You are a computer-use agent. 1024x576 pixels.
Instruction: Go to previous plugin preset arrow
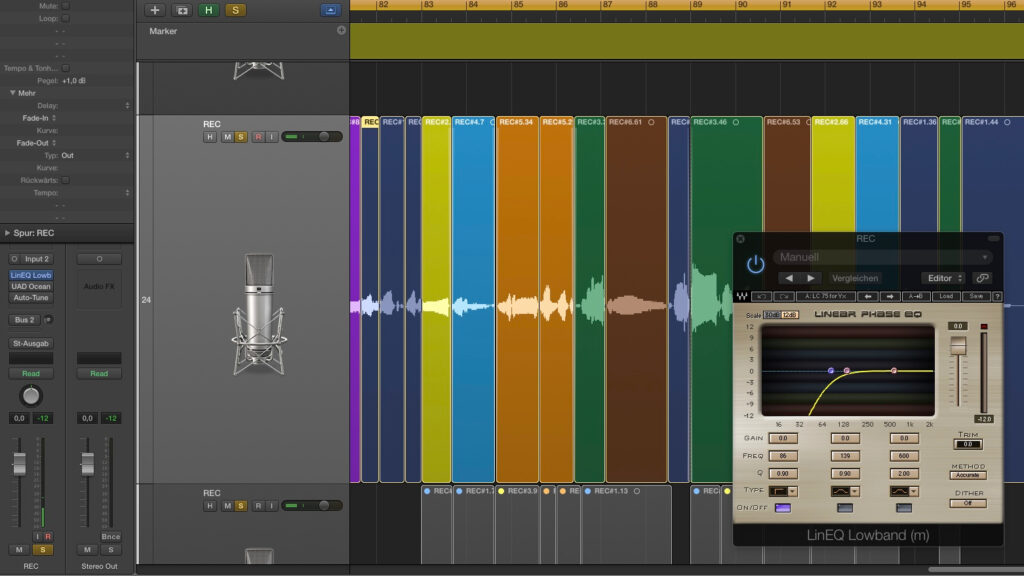pyautogui.click(x=789, y=278)
